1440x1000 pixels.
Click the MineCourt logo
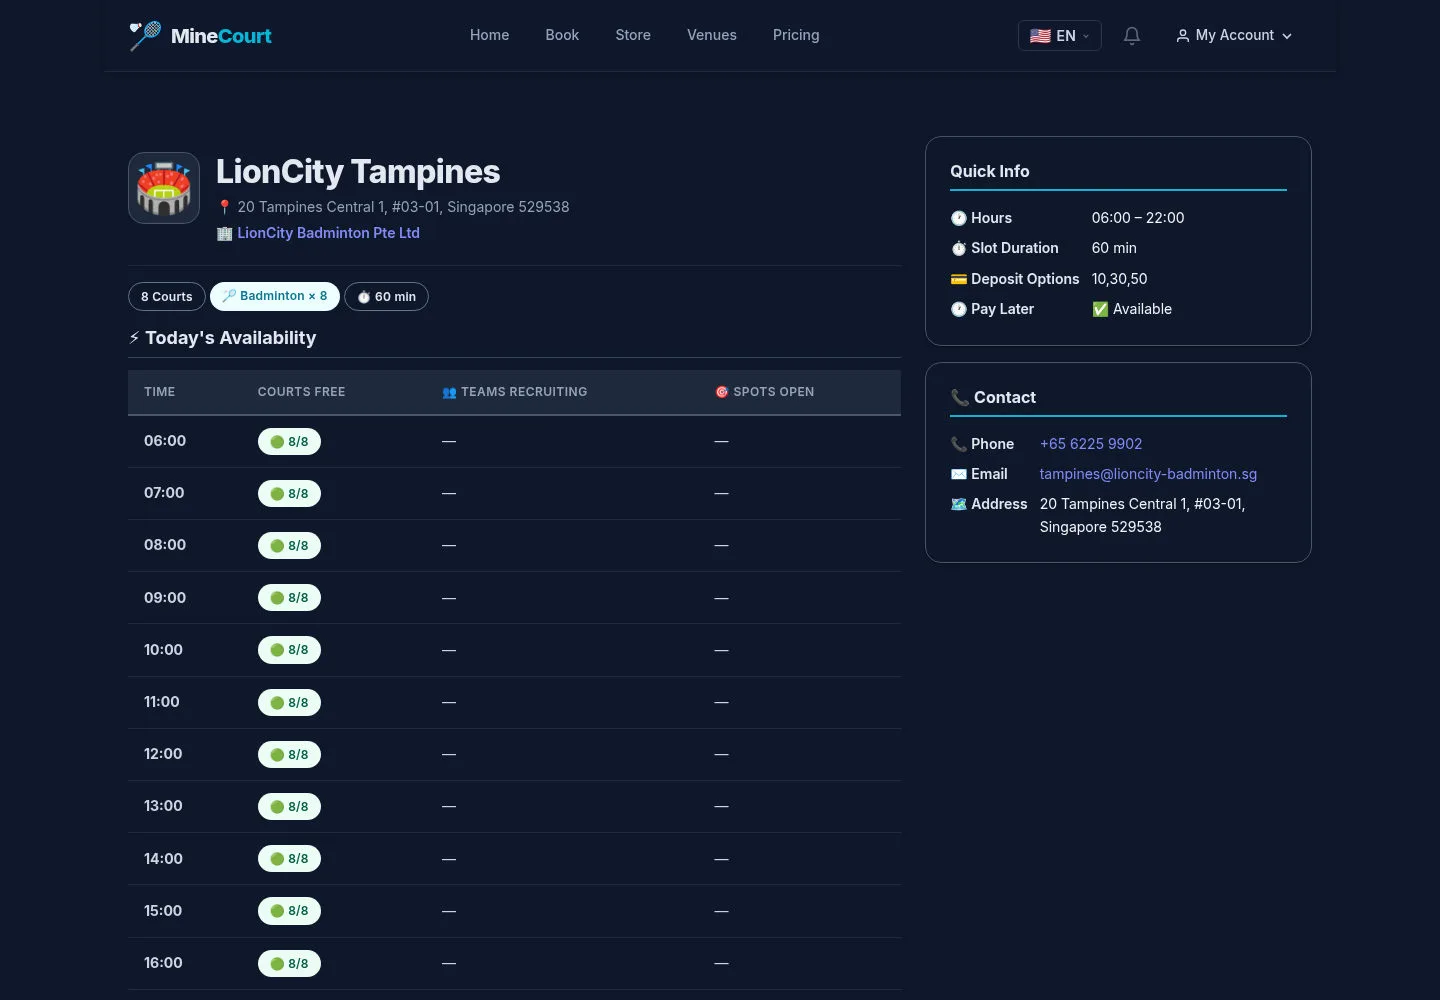(x=201, y=36)
